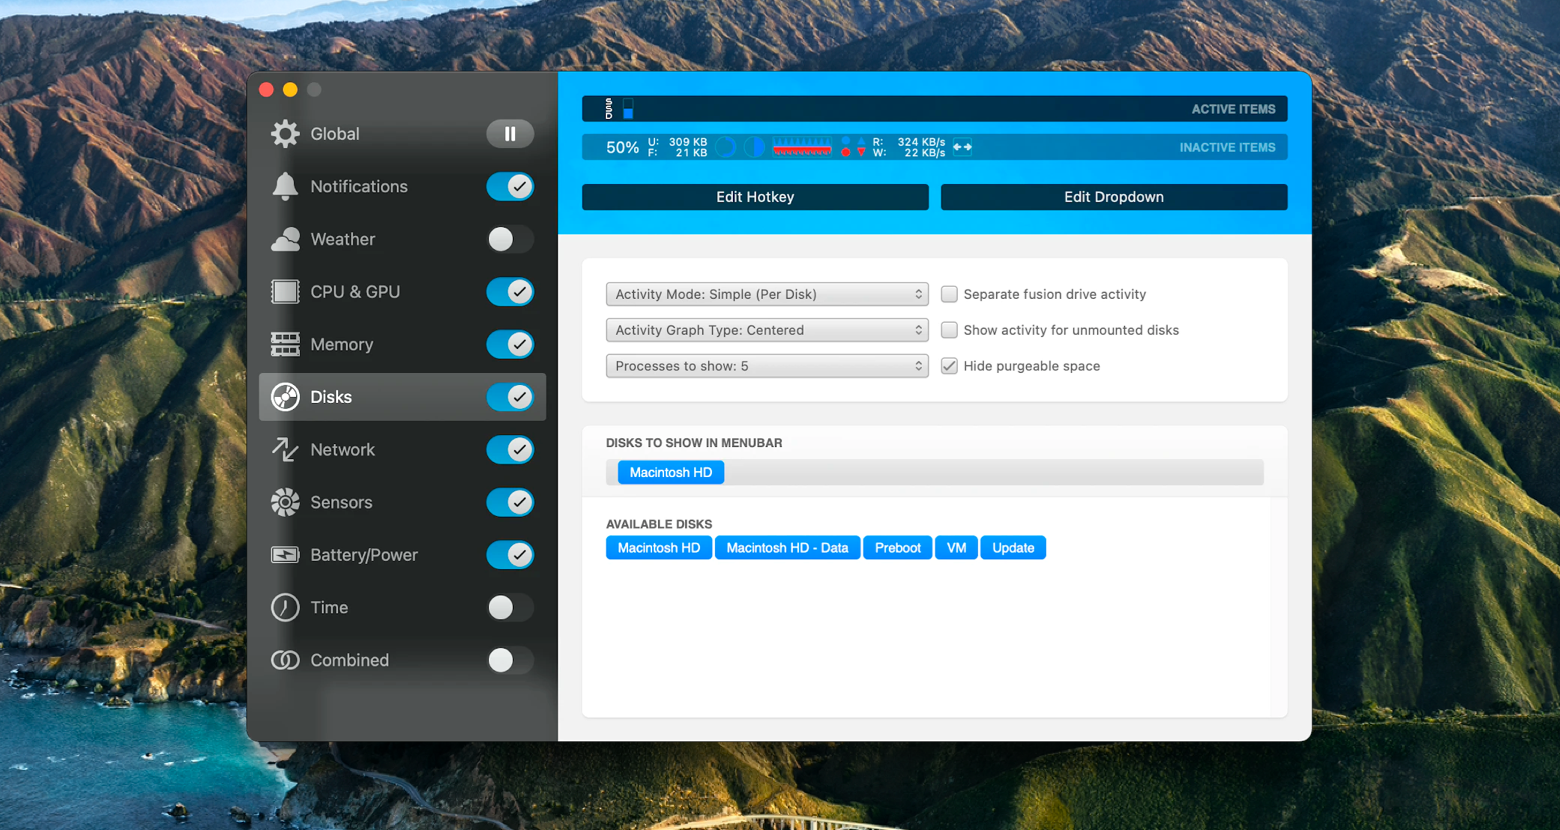The height and width of the screenshot is (830, 1560).
Task: Click the DISKS TO SHOW IN MENUBAR heading
Action: (694, 443)
